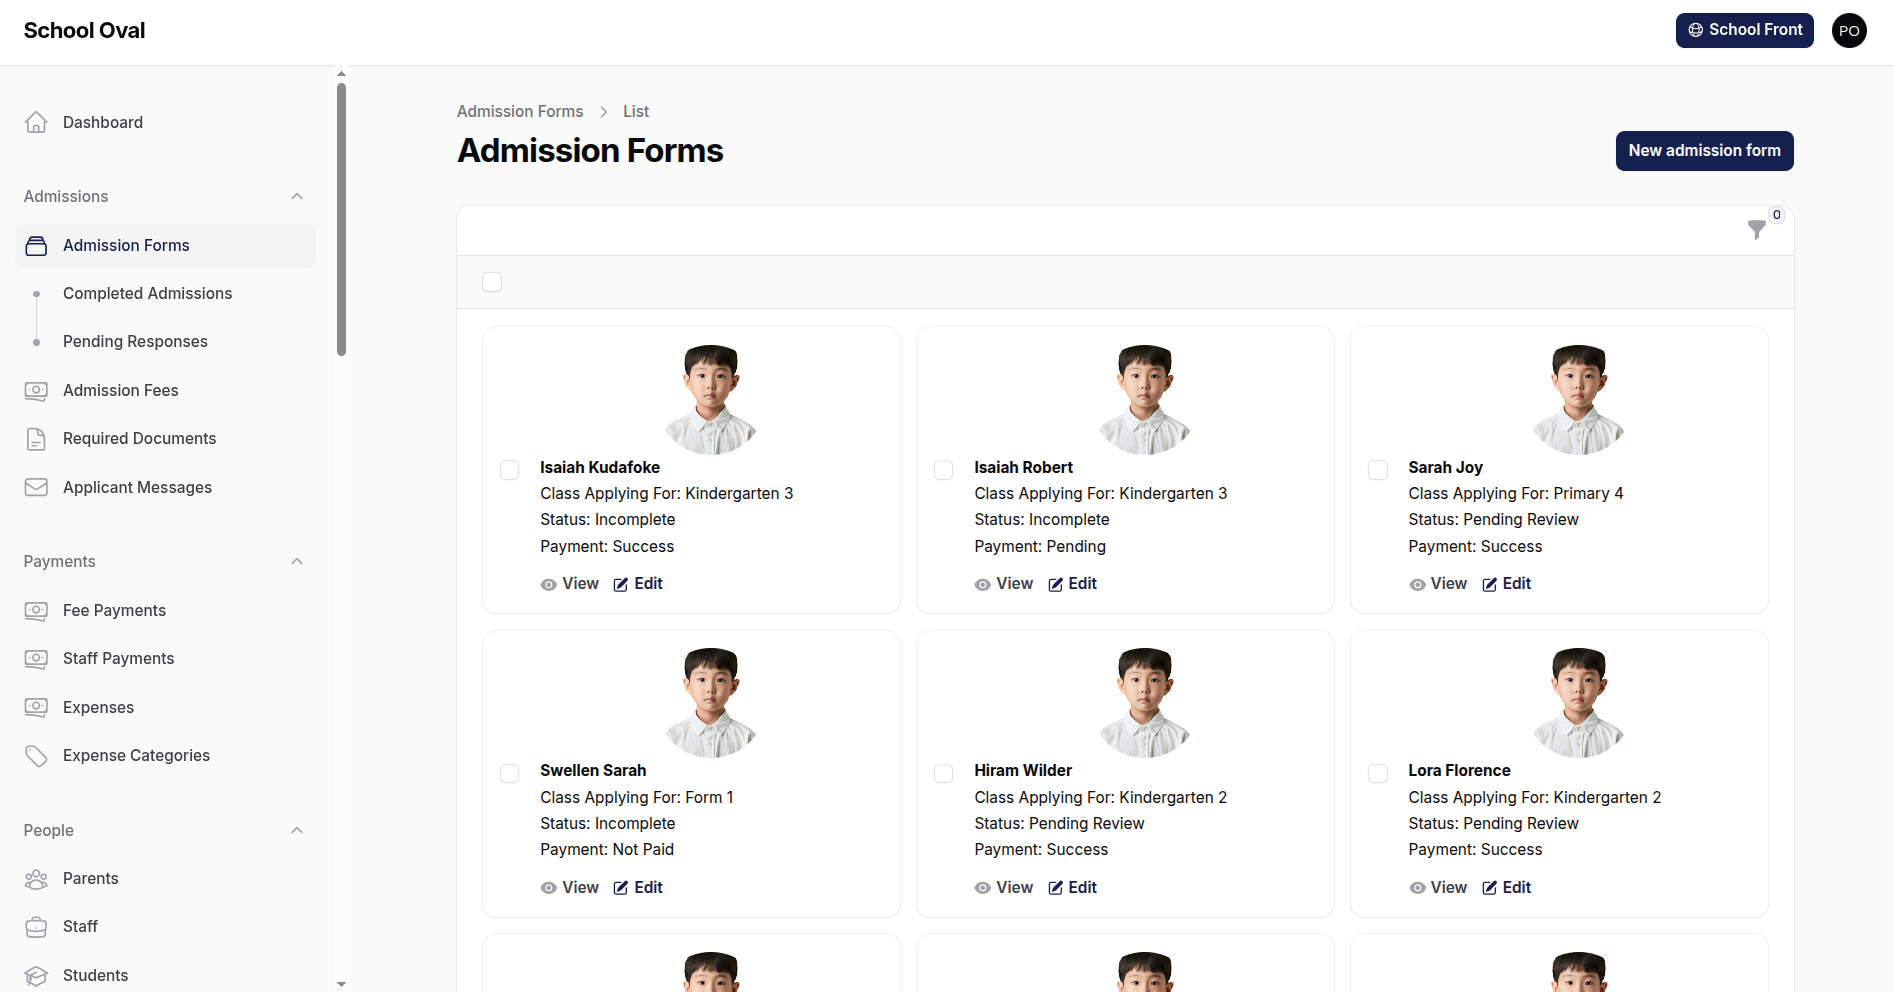This screenshot has height=992, width=1893.
Task: Click the PO user avatar
Action: (x=1849, y=30)
